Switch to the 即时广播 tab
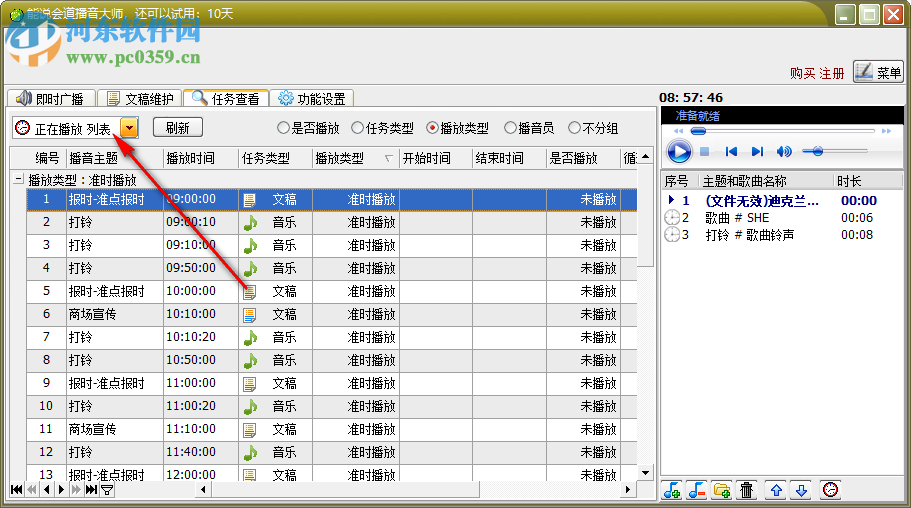911x508 pixels. point(51,99)
